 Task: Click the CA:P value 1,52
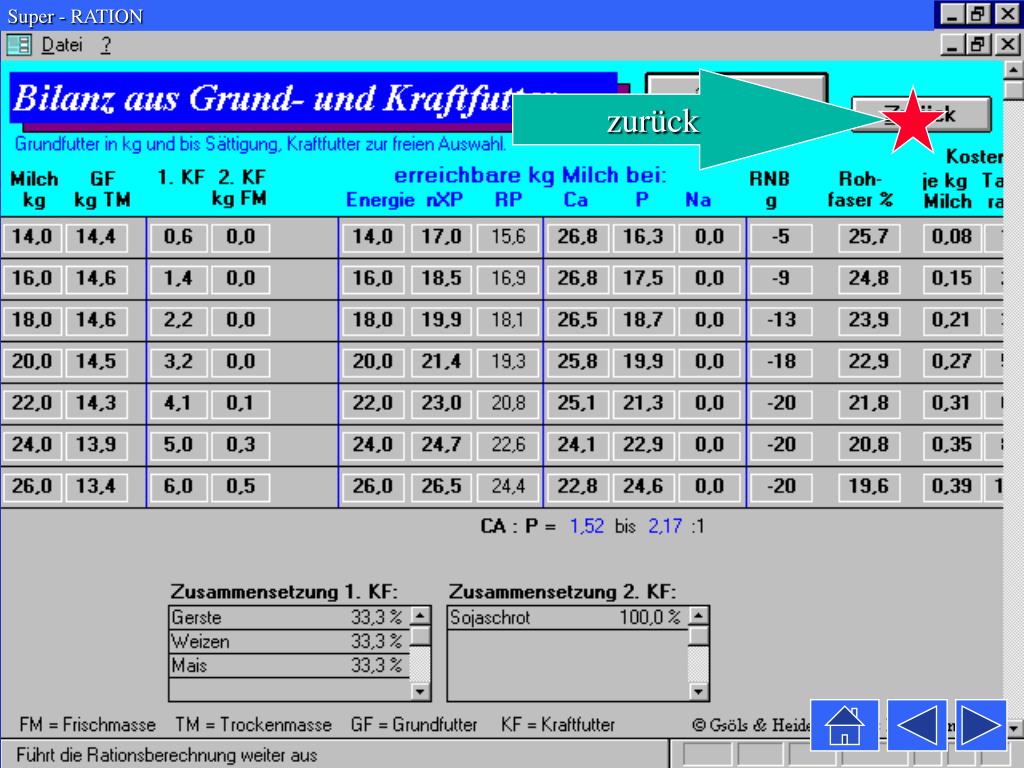pyautogui.click(x=586, y=526)
